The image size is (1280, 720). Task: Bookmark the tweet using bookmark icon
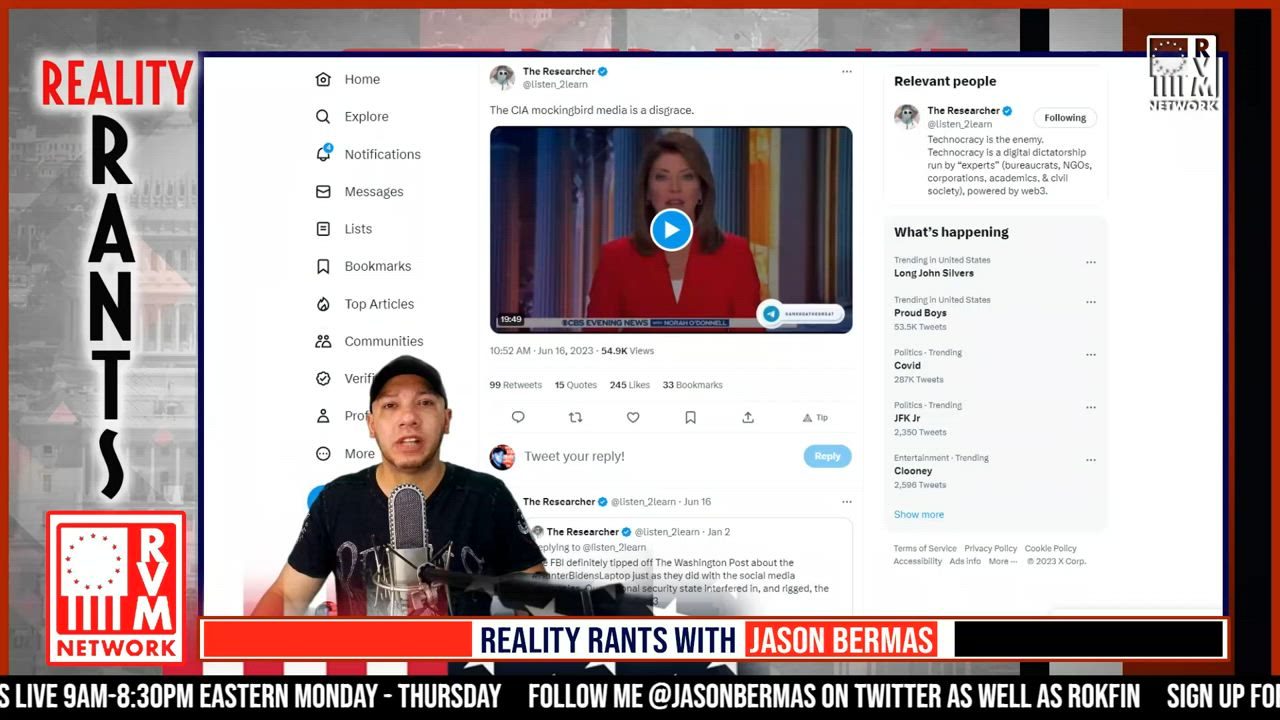[x=690, y=417]
